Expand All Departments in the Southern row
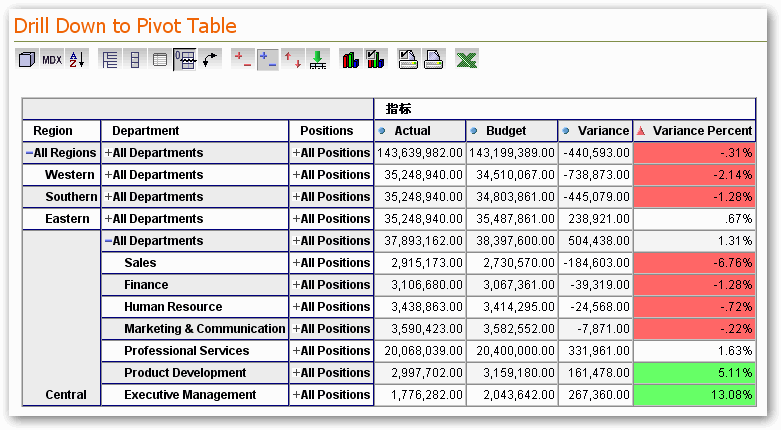 click(108, 197)
